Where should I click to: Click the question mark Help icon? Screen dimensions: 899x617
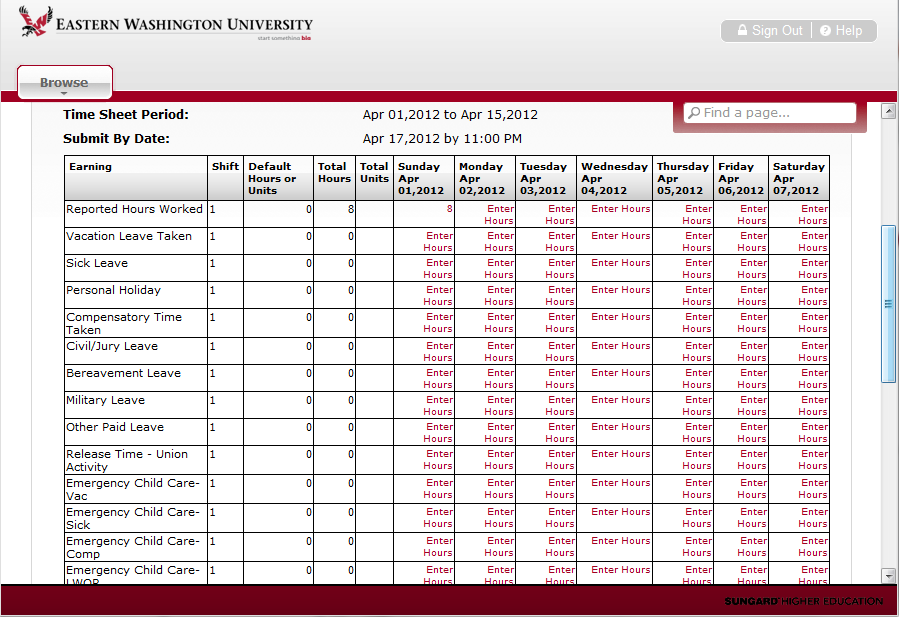pos(825,30)
